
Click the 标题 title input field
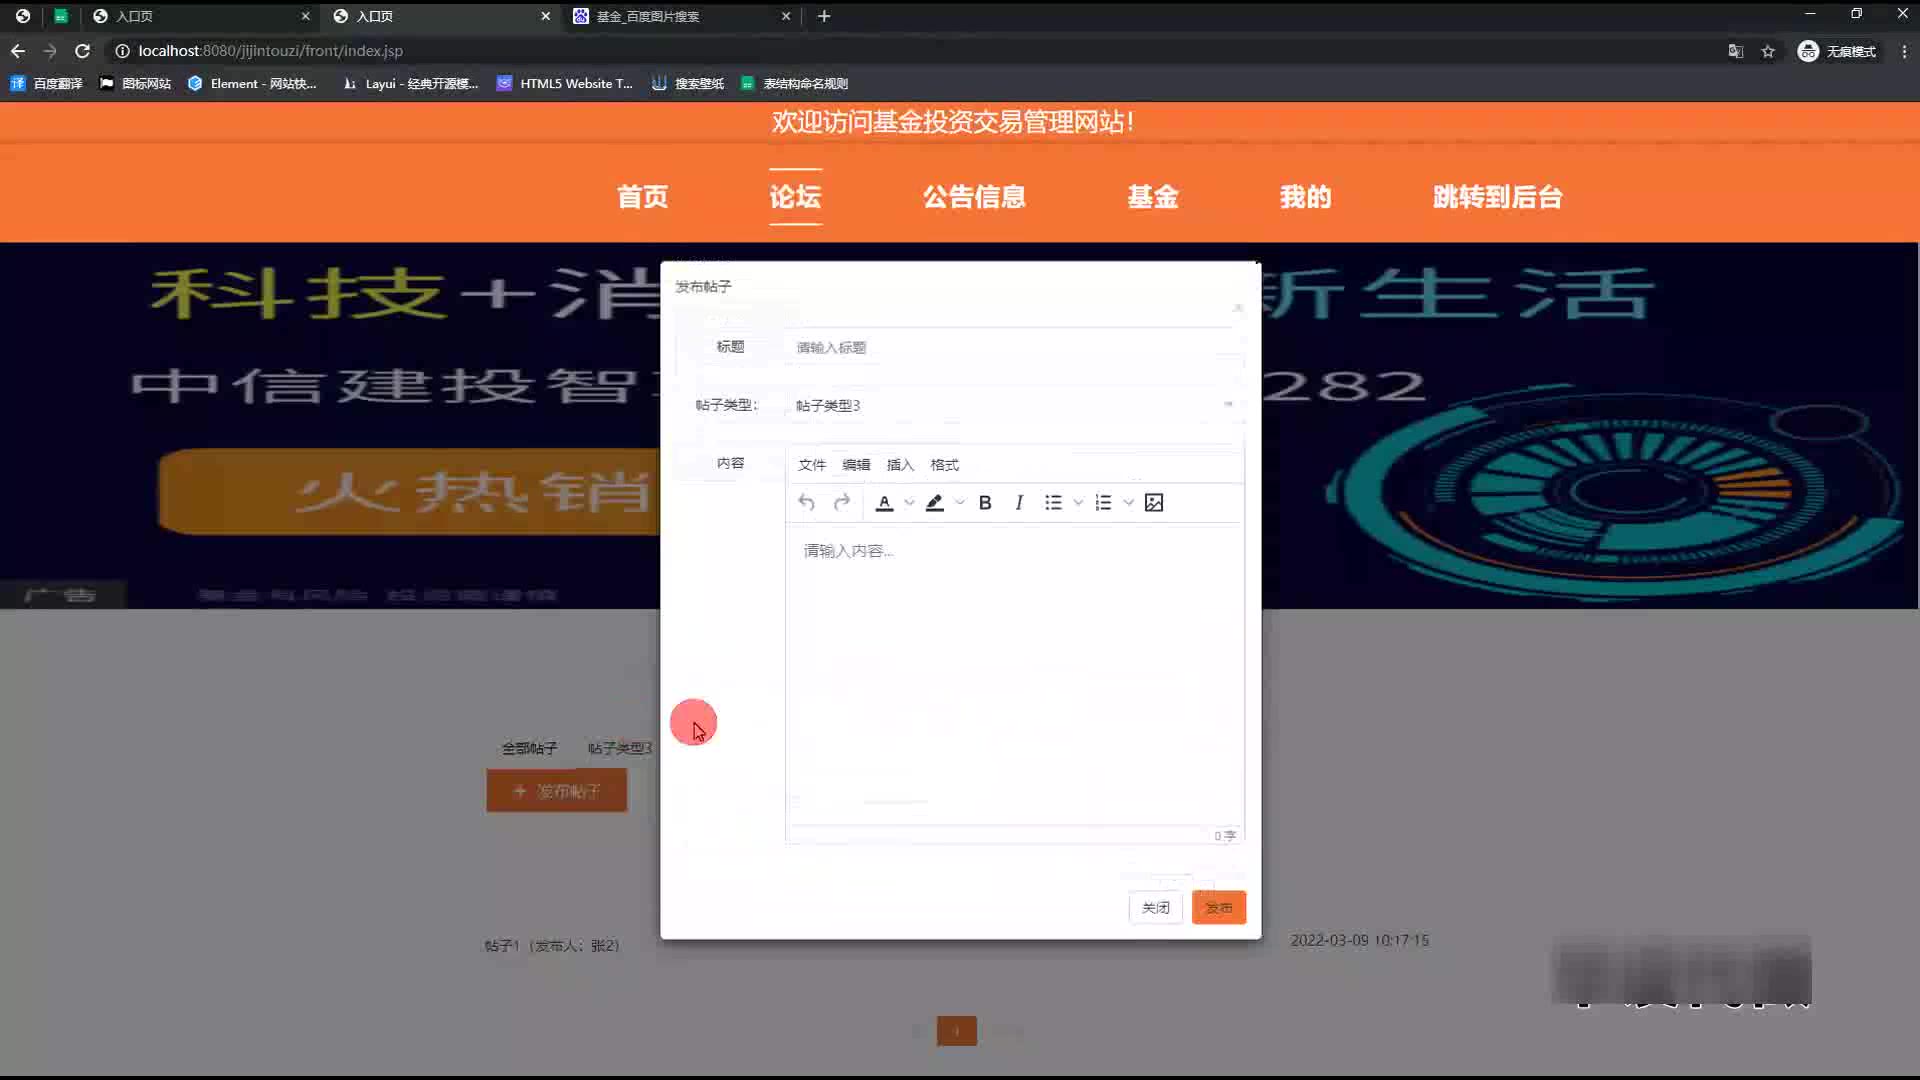pos(1013,347)
